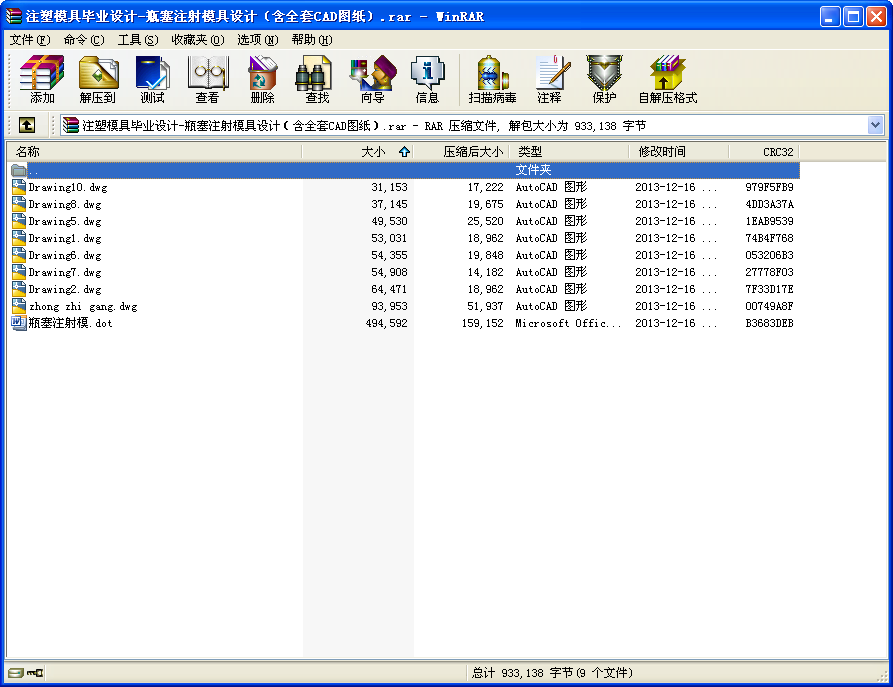The width and height of the screenshot is (893, 687).
Task: Select the 瓶塞注射模.dot document
Action: (70, 323)
